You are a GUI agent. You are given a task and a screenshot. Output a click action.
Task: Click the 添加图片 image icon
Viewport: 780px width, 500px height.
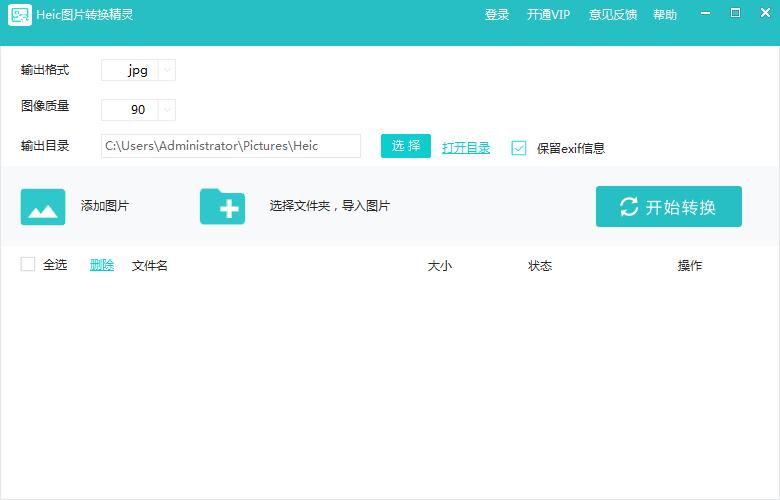pyautogui.click(x=43, y=207)
